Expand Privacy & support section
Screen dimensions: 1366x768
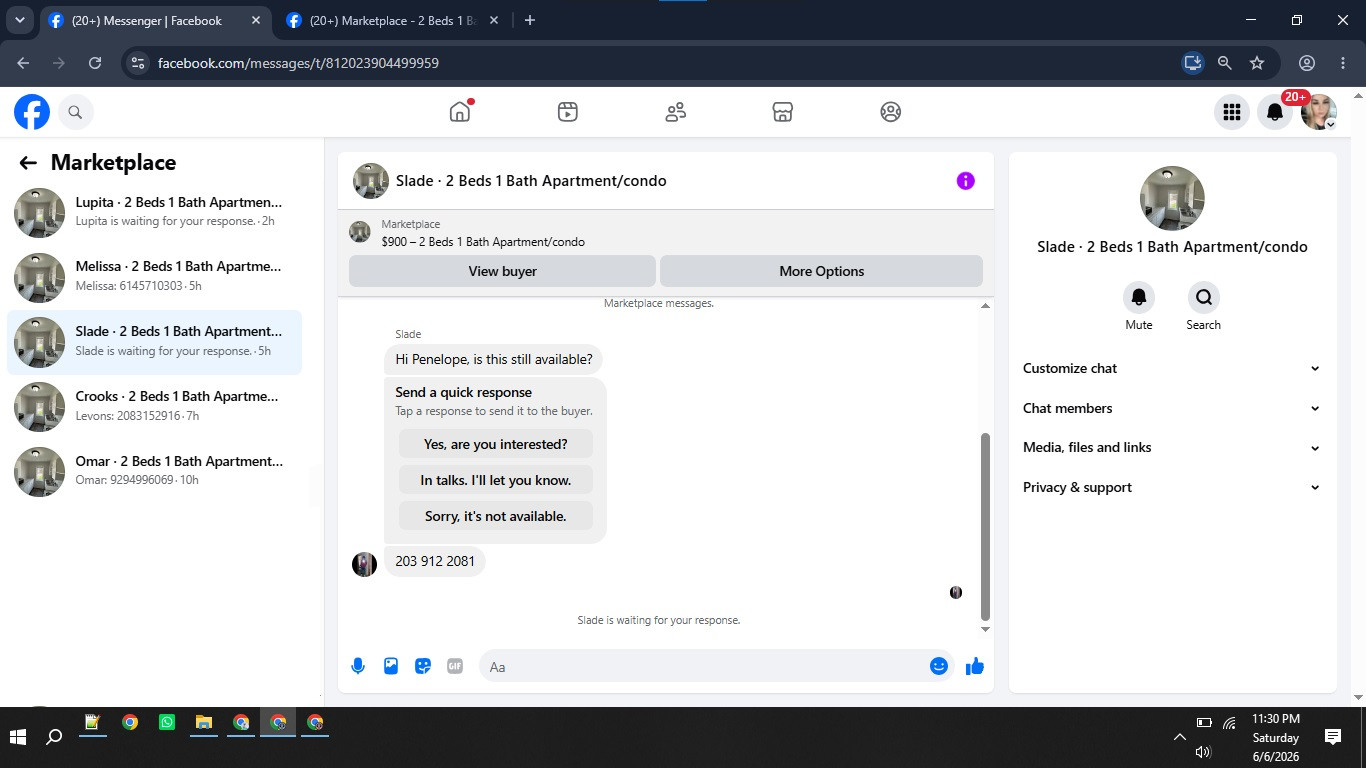pos(1171,487)
